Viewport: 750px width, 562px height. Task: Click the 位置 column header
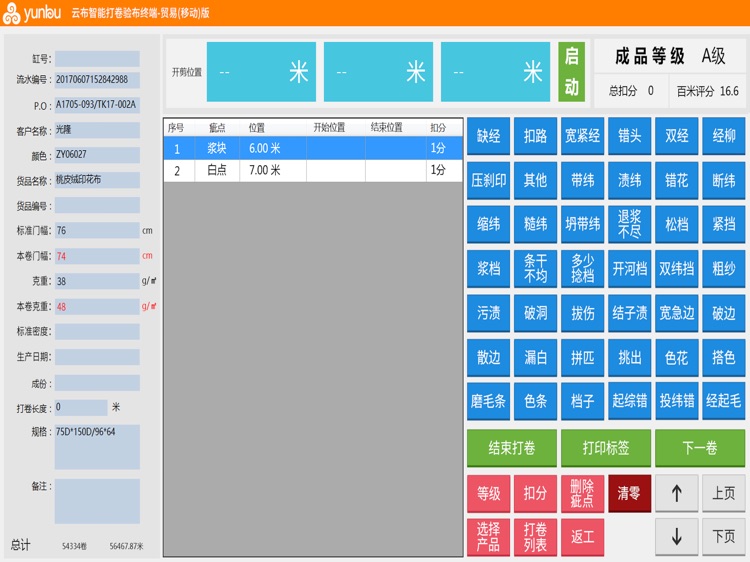pos(257,128)
